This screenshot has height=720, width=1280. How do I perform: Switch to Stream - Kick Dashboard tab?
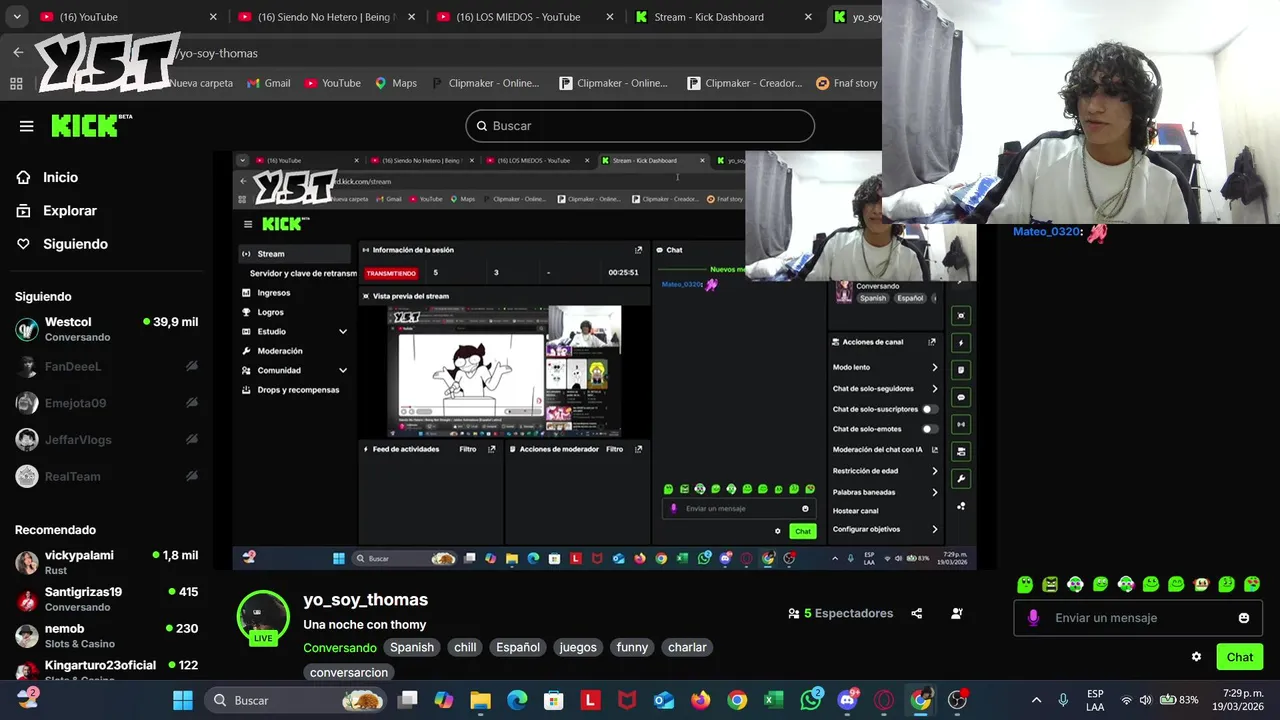tap(722, 17)
